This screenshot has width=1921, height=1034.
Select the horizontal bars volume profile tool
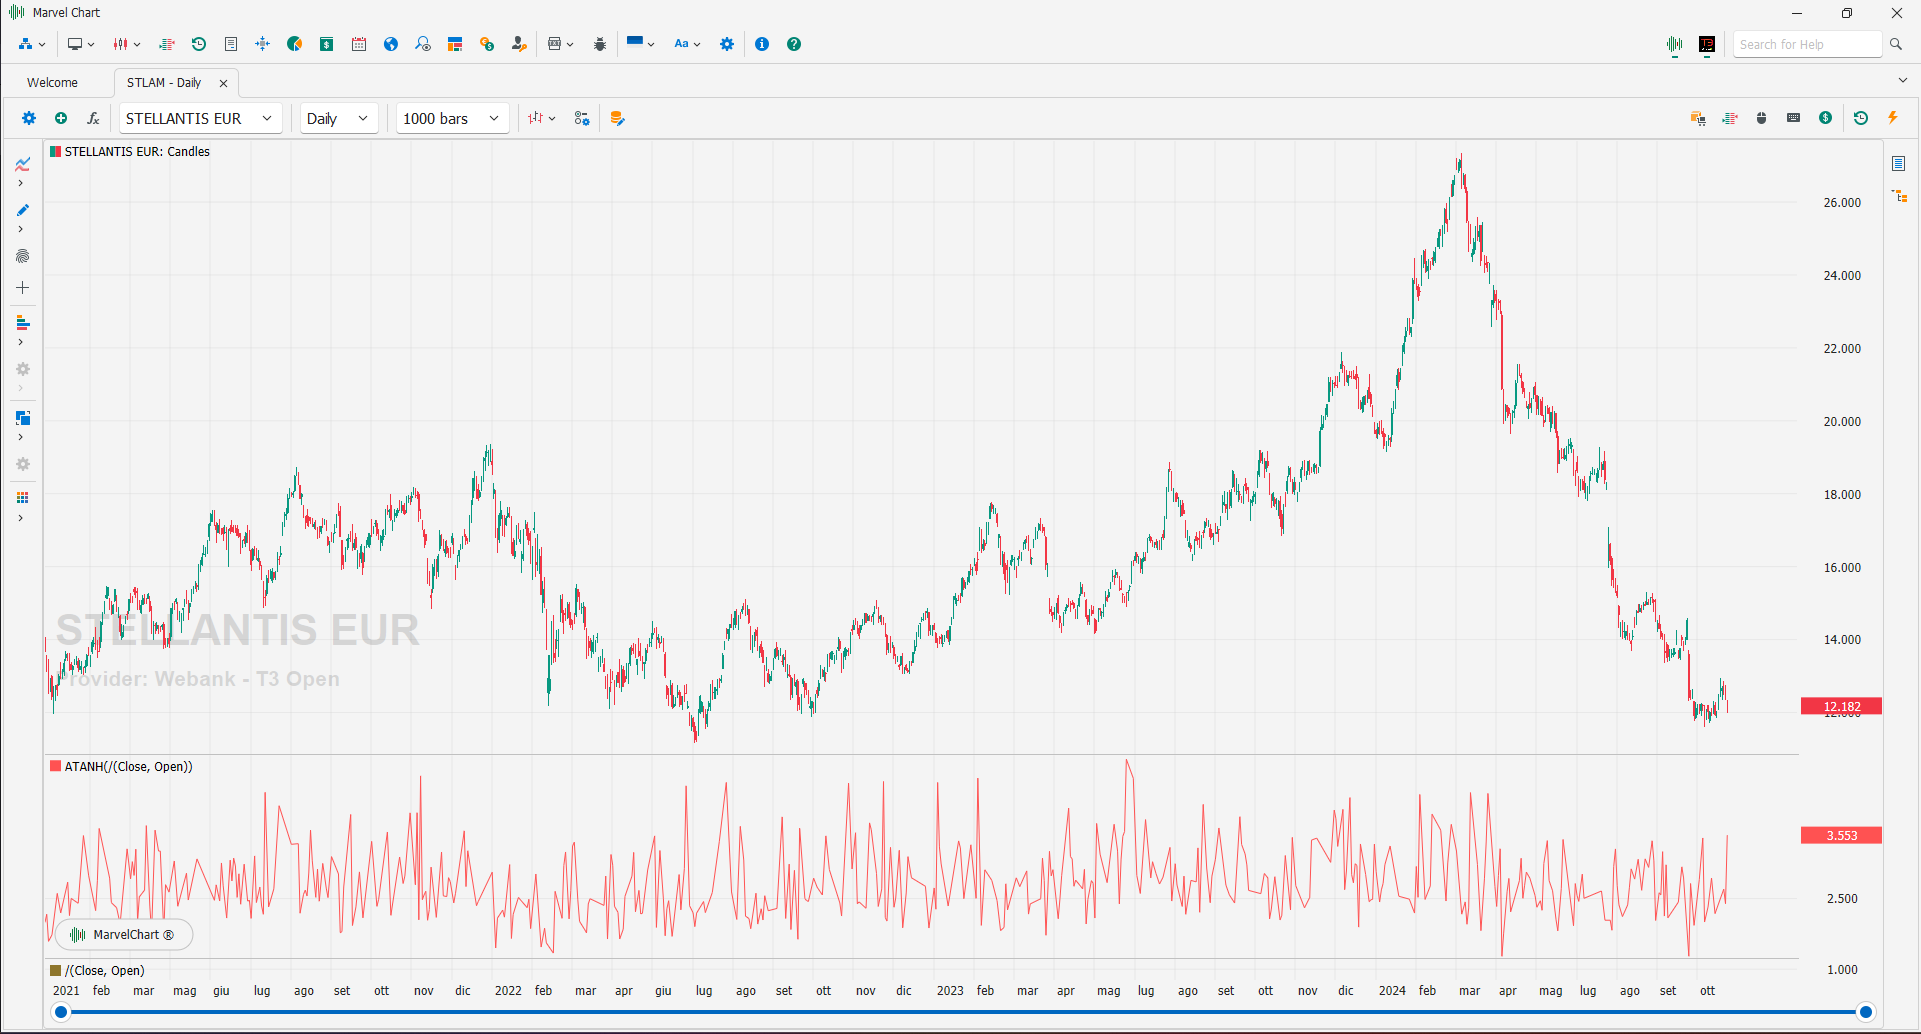click(x=22, y=323)
